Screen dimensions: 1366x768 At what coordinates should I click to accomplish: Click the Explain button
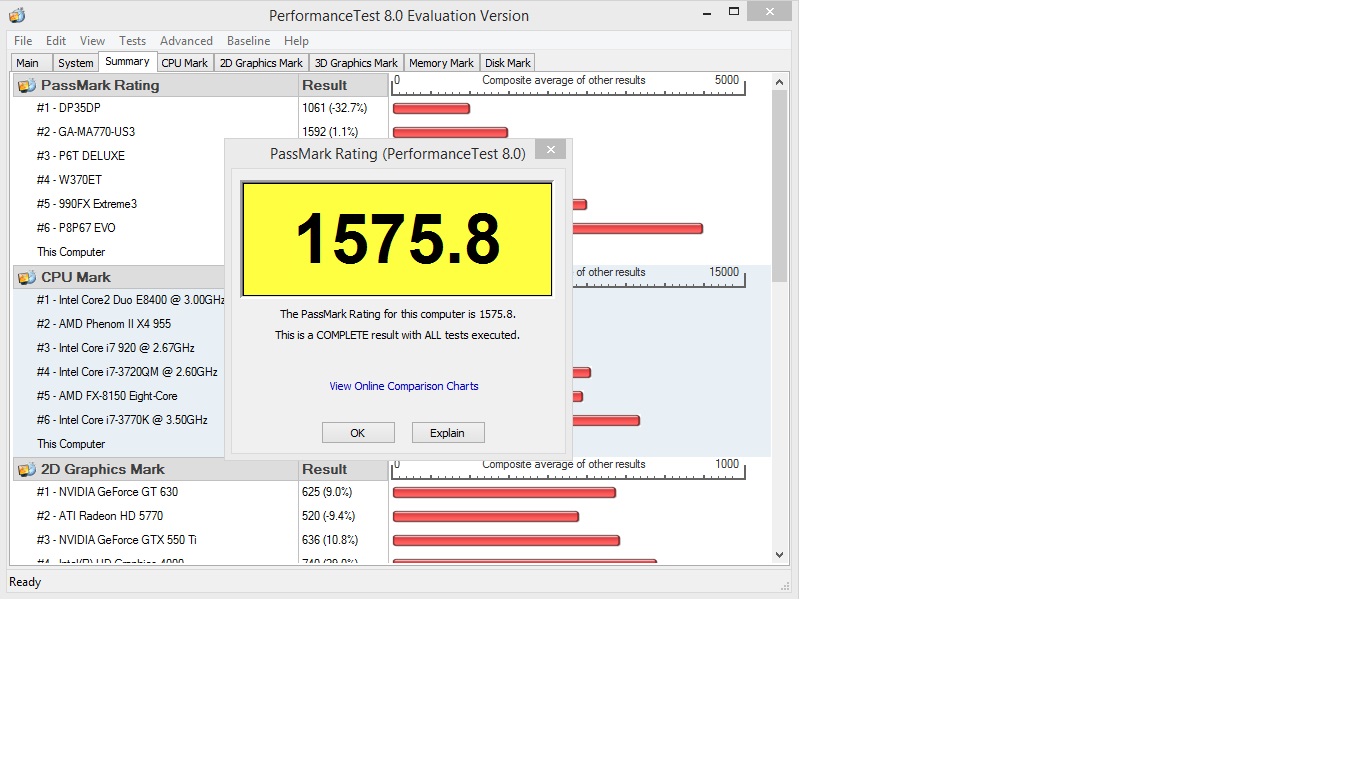(448, 433)
